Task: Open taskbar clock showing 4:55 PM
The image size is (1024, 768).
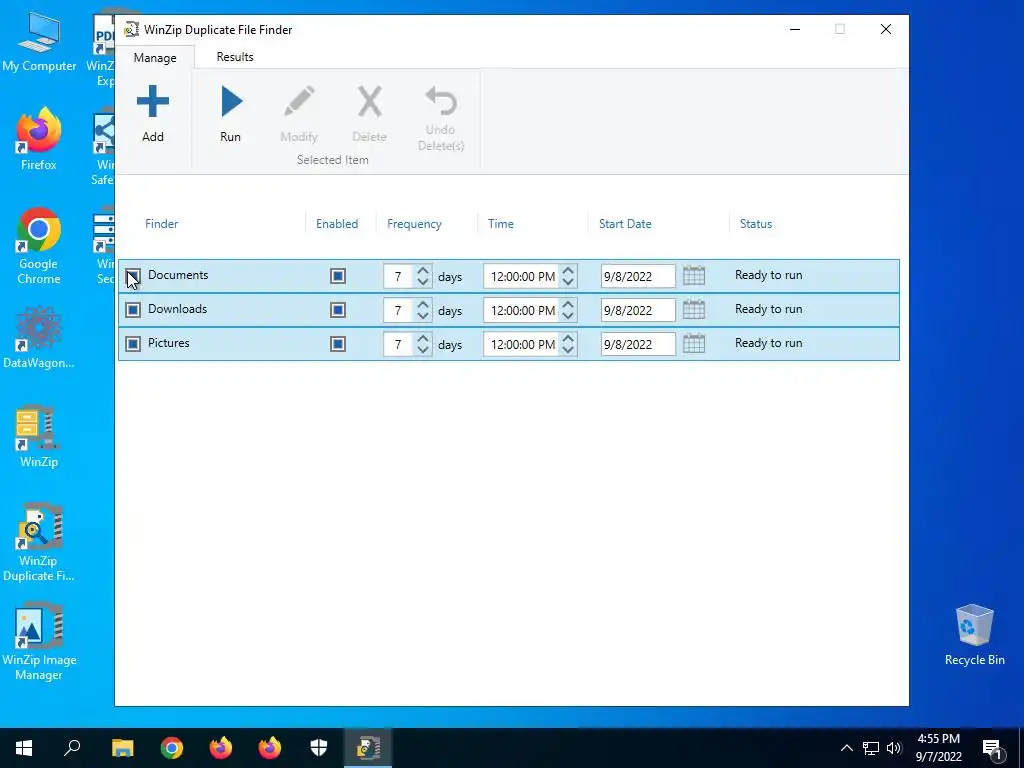Action: coord(938,748)
